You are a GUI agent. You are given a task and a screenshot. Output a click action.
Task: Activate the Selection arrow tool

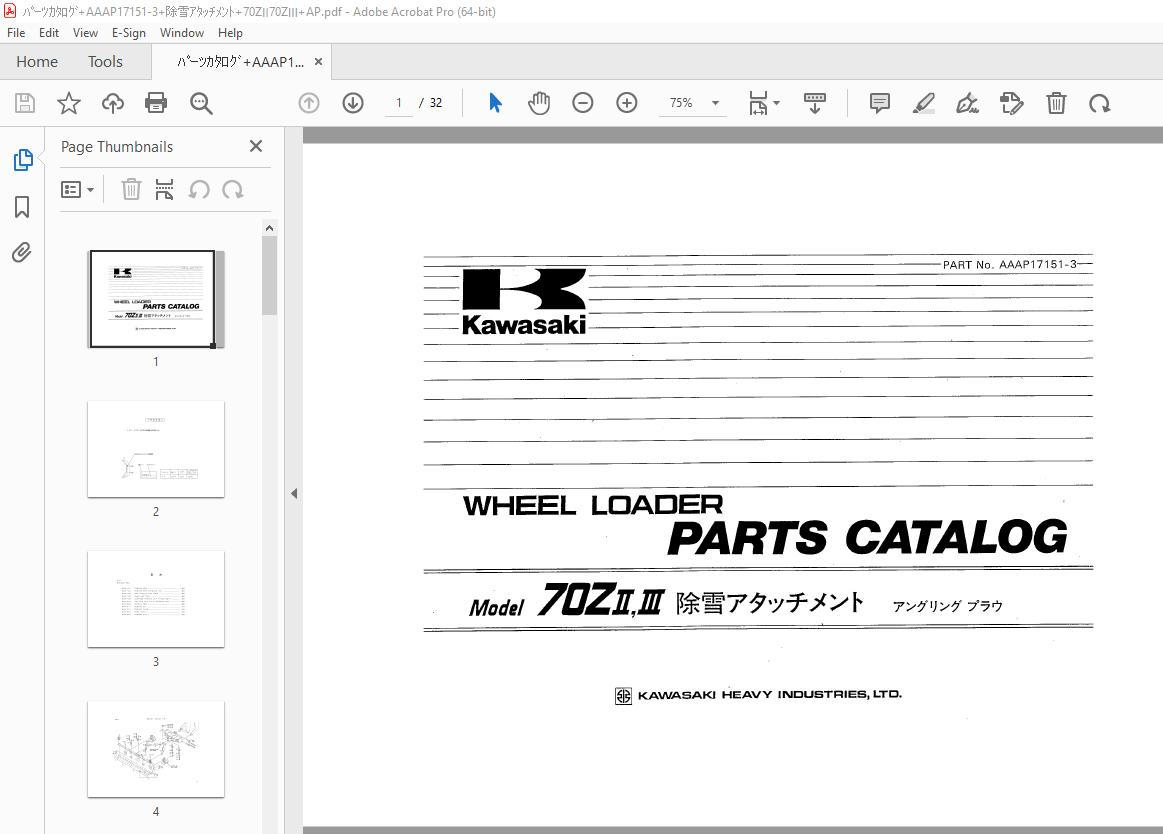tap(495, 103)
